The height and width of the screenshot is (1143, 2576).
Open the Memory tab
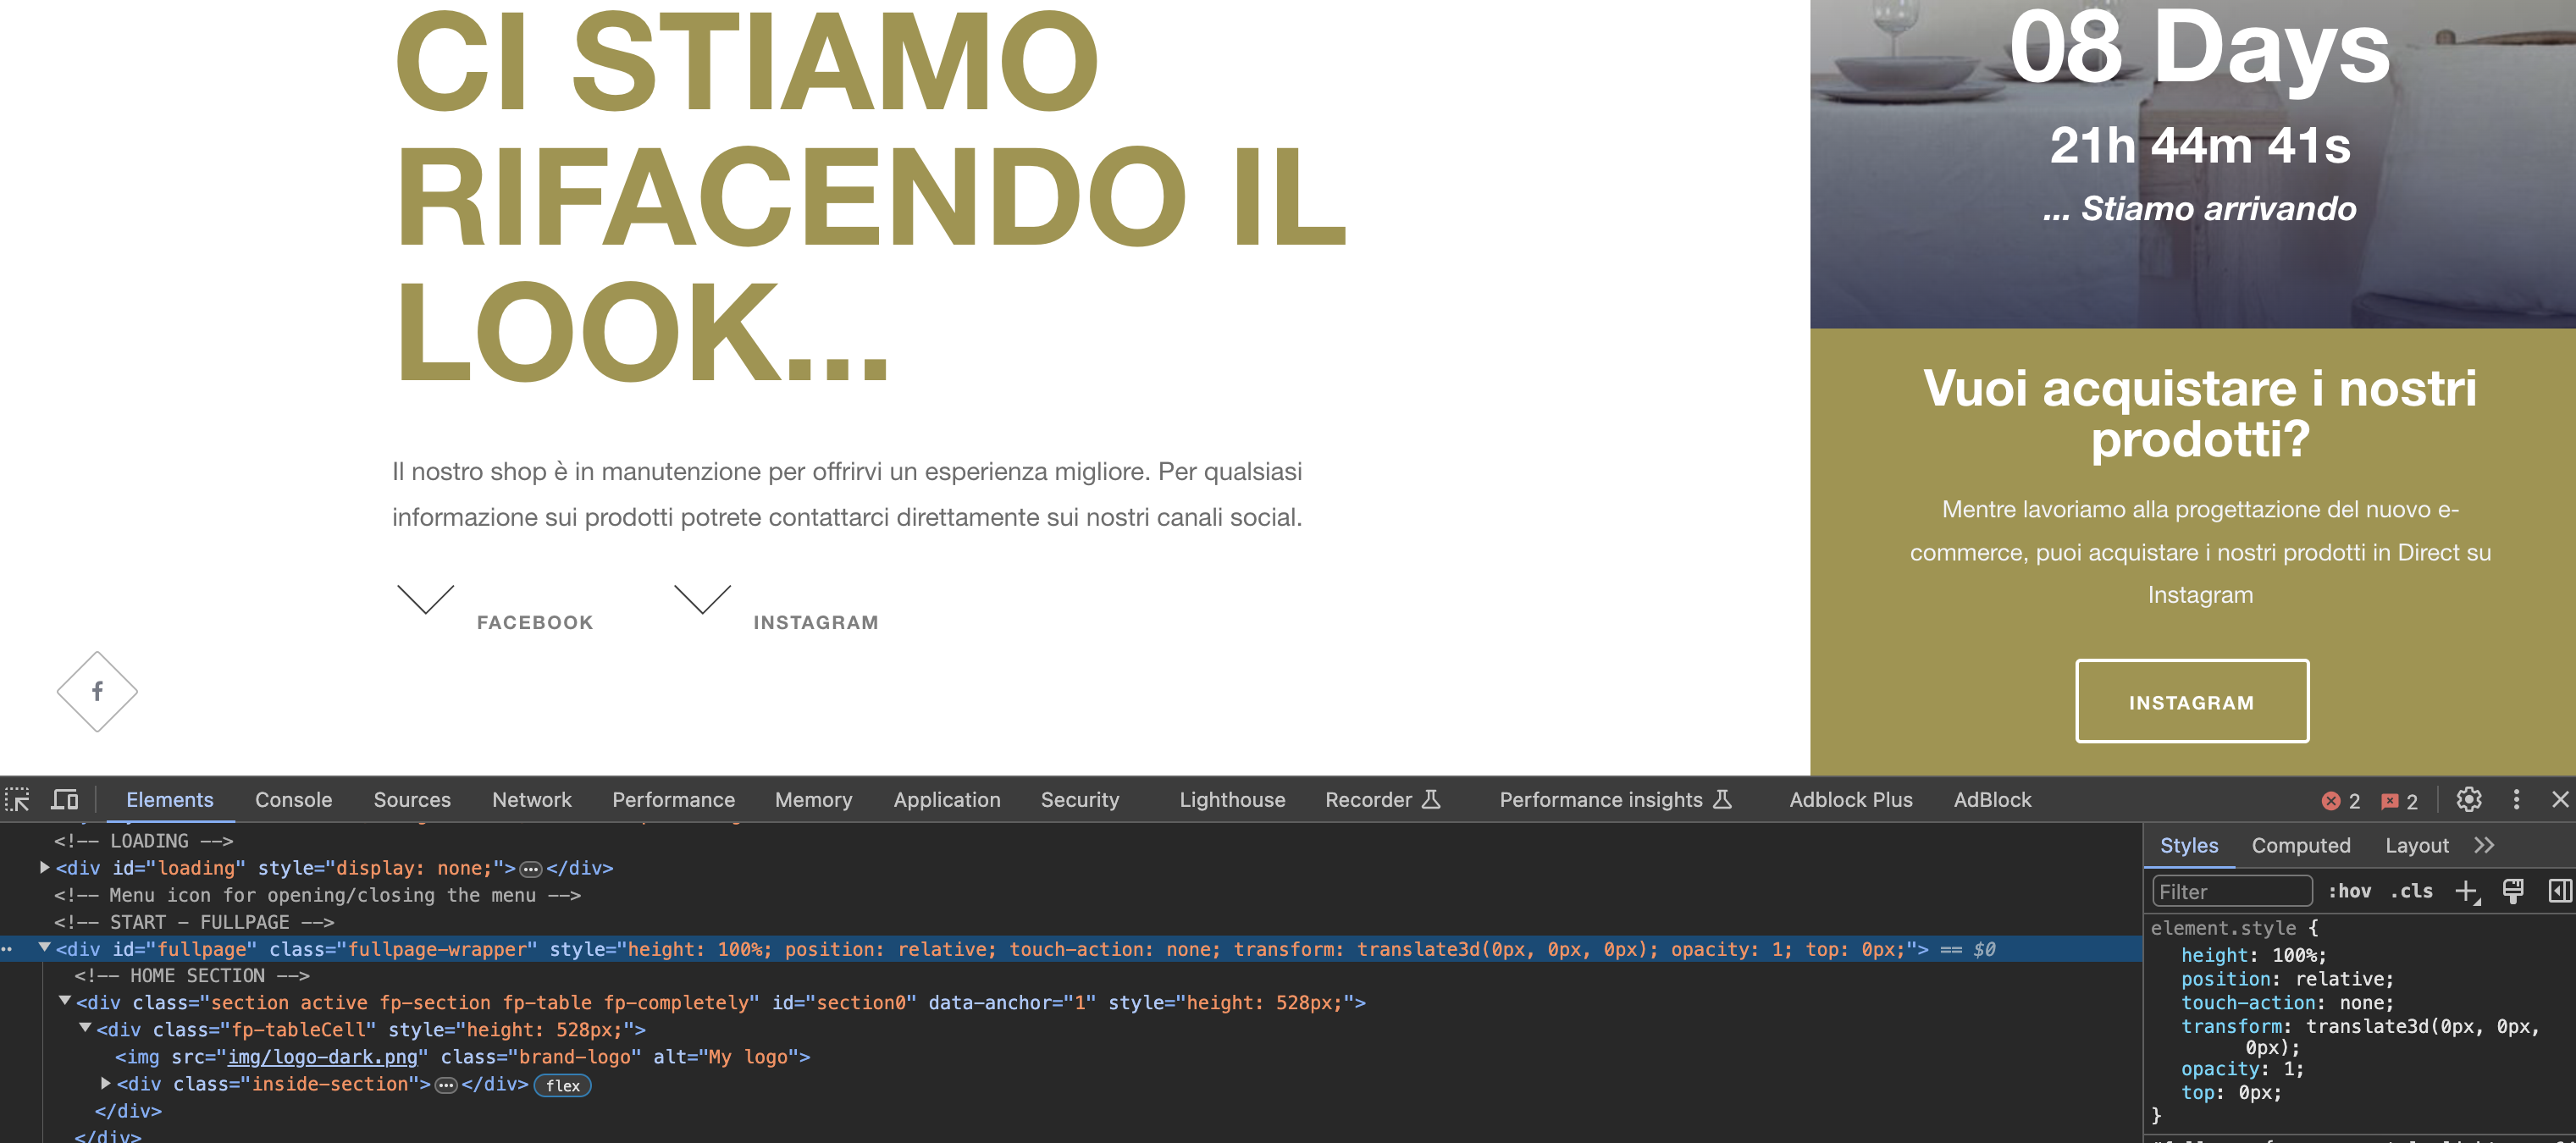(813, 800)
